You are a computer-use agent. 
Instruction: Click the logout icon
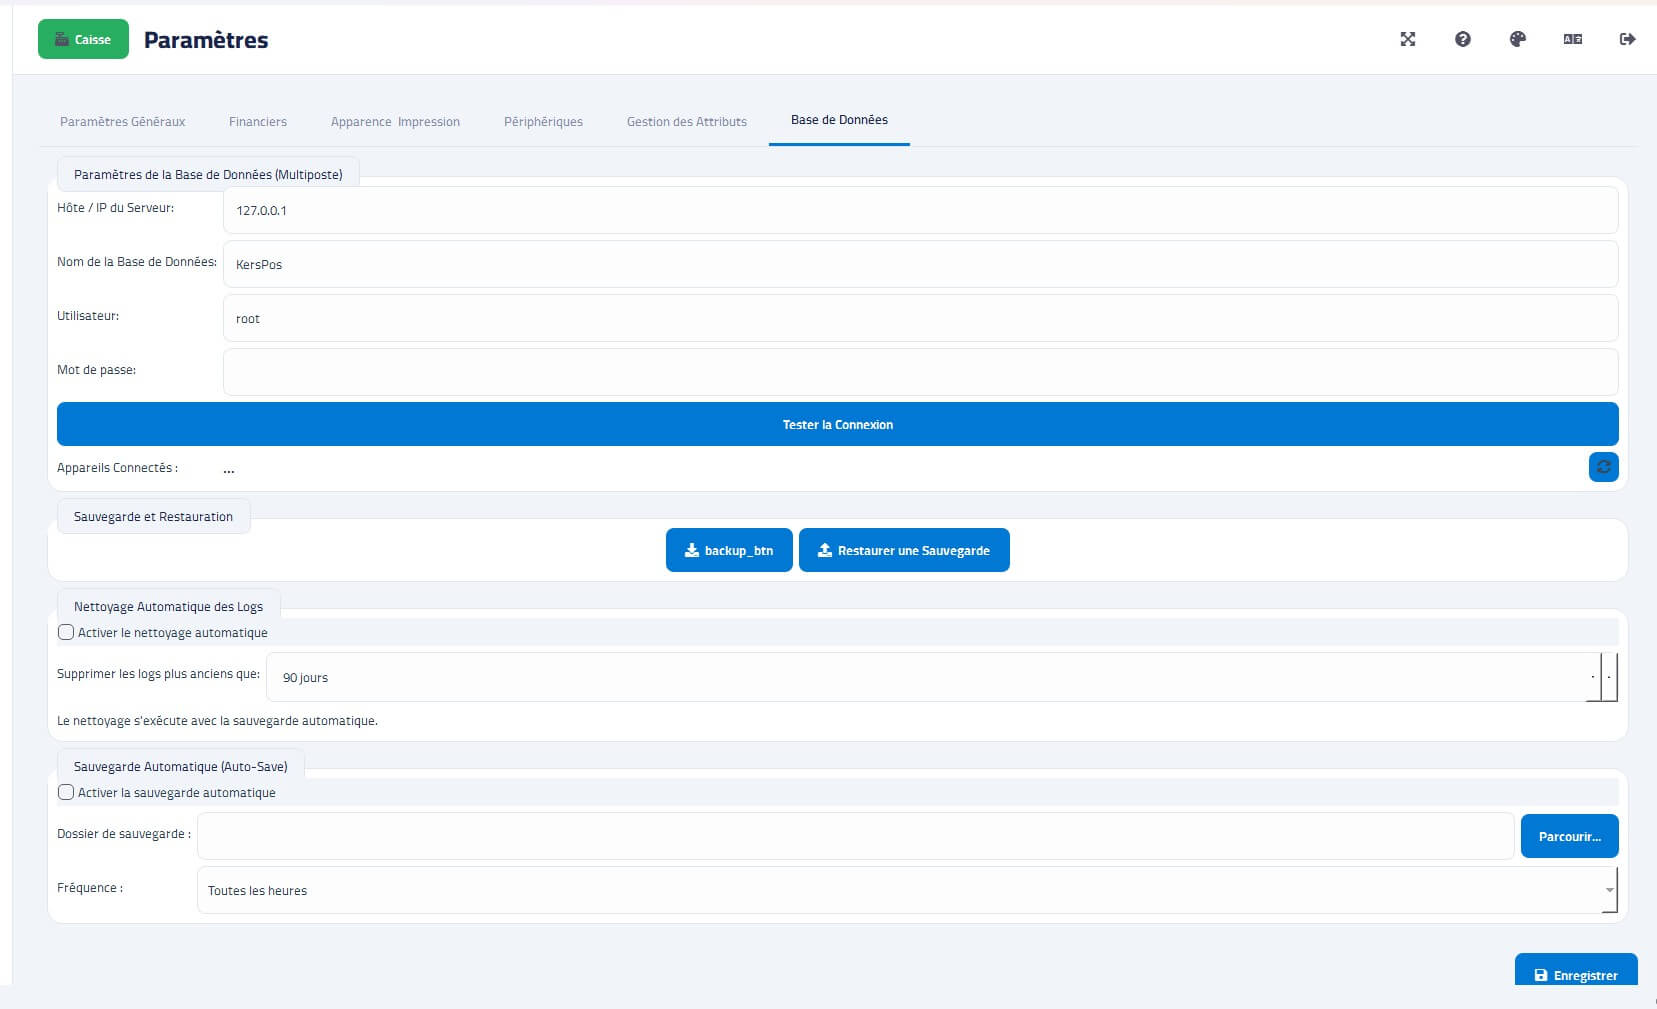pos(1627,39)
